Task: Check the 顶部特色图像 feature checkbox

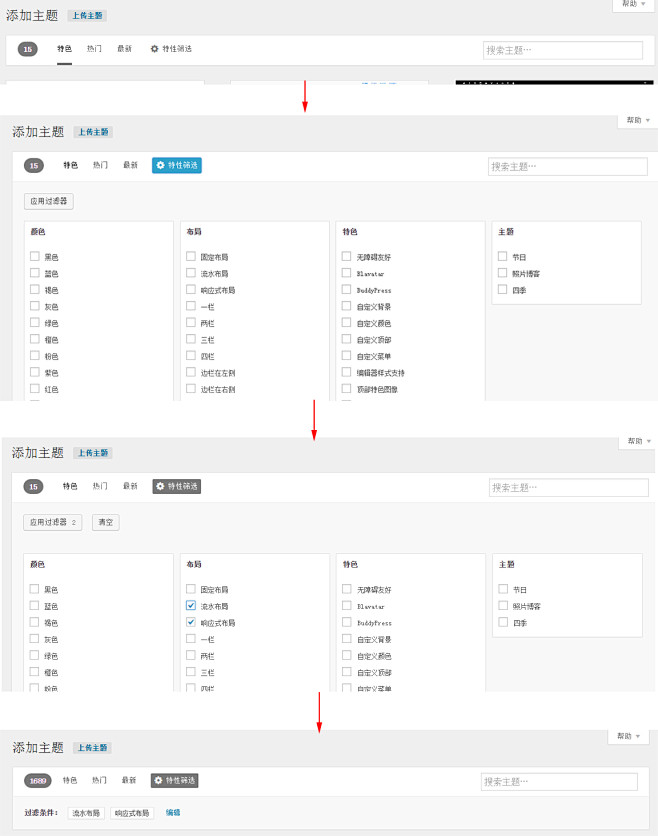Action: tap(347, 389)
